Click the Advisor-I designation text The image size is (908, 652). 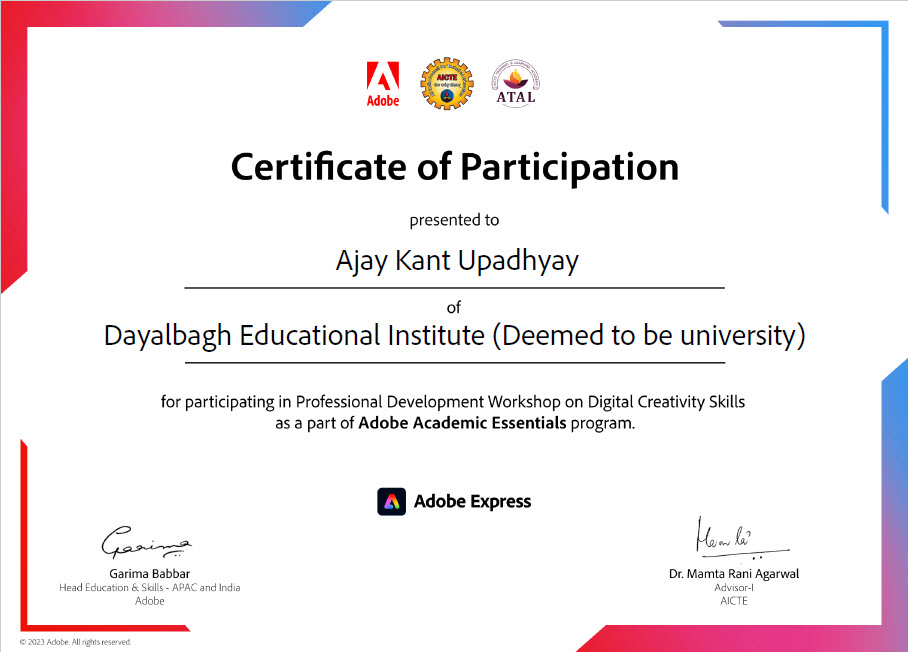click(x=734, y=588)
